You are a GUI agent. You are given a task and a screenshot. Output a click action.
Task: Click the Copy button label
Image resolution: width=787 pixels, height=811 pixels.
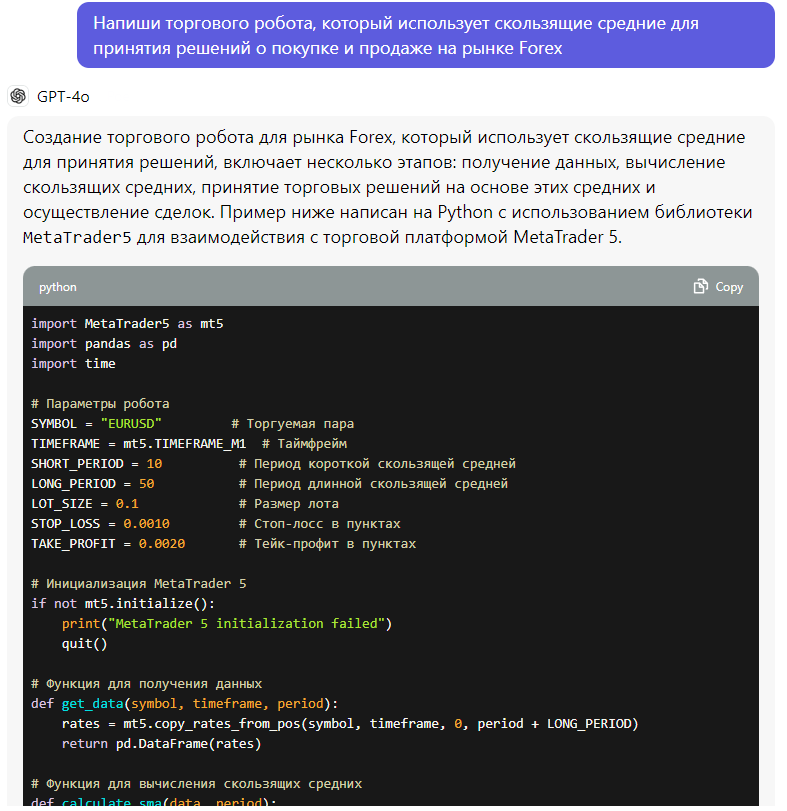tap(729, 287)
